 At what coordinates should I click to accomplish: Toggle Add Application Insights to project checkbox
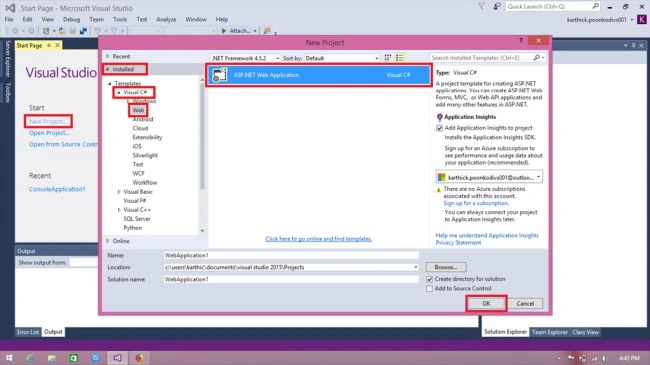(439, 128)
